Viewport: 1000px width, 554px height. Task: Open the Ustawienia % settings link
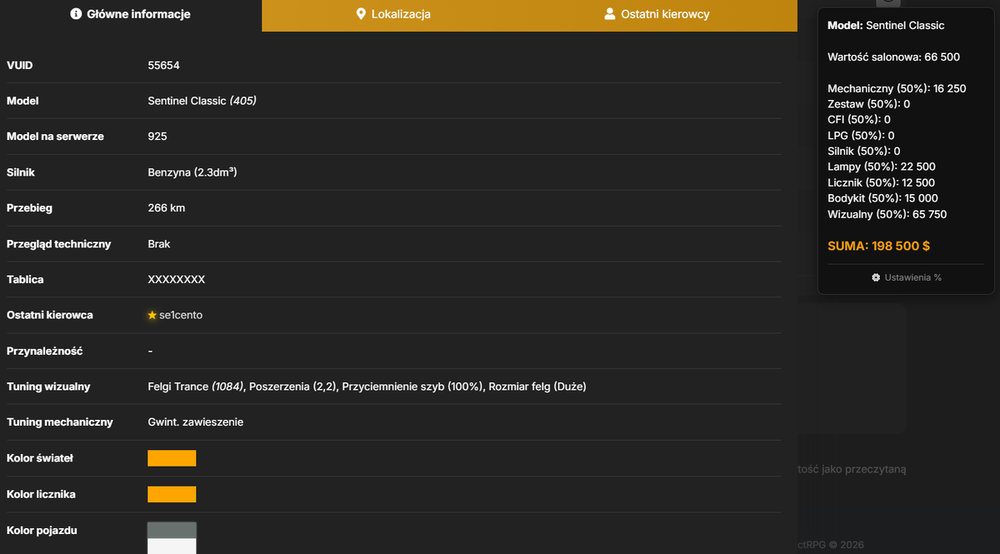(x=906, y=277)
